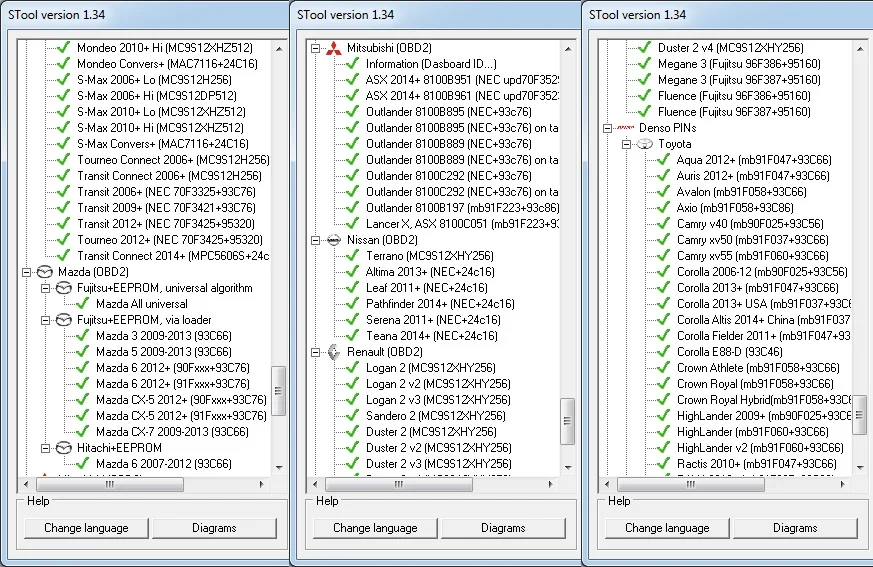Select Outlander 8100B197 (mb91F223+93c86)
The height and width of the screenshot is (567, 873).
[462, 208]
